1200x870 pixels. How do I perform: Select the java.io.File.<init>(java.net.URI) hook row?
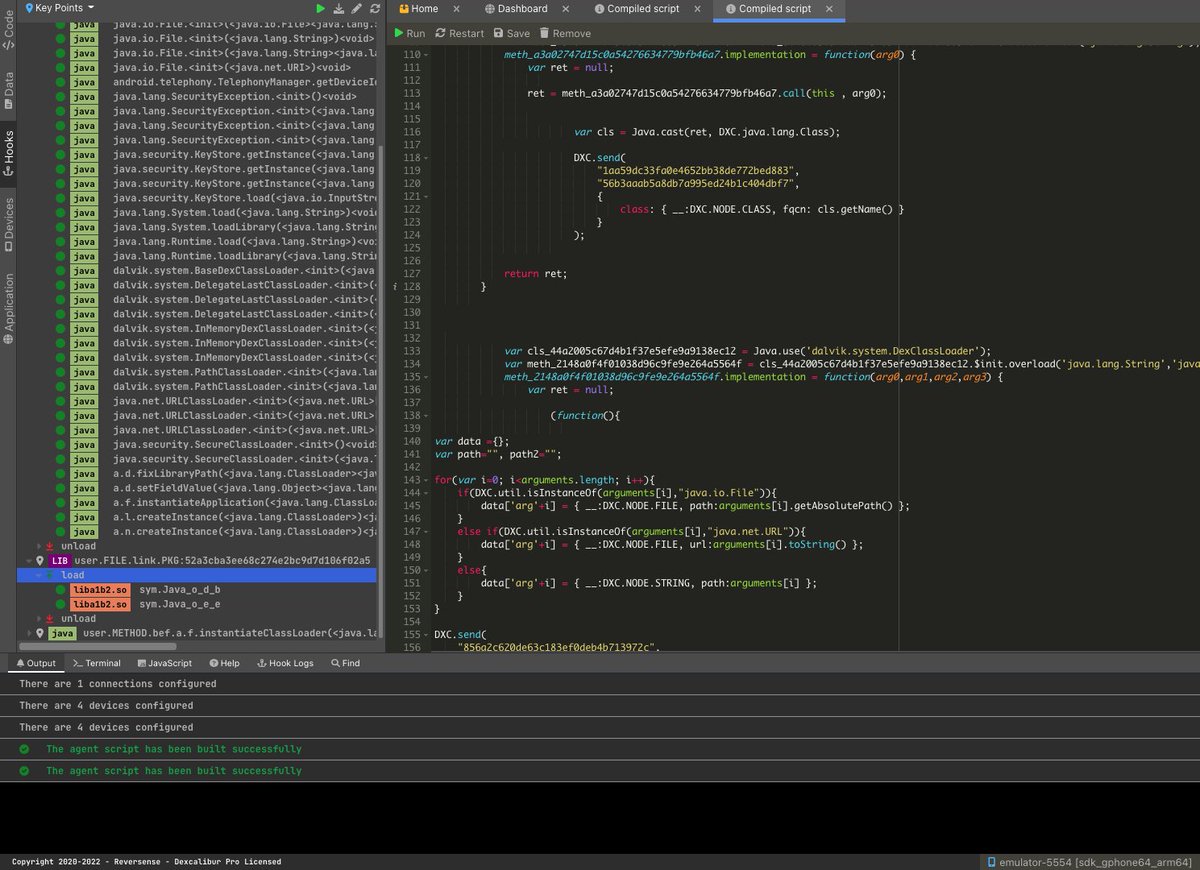(197, 68)
